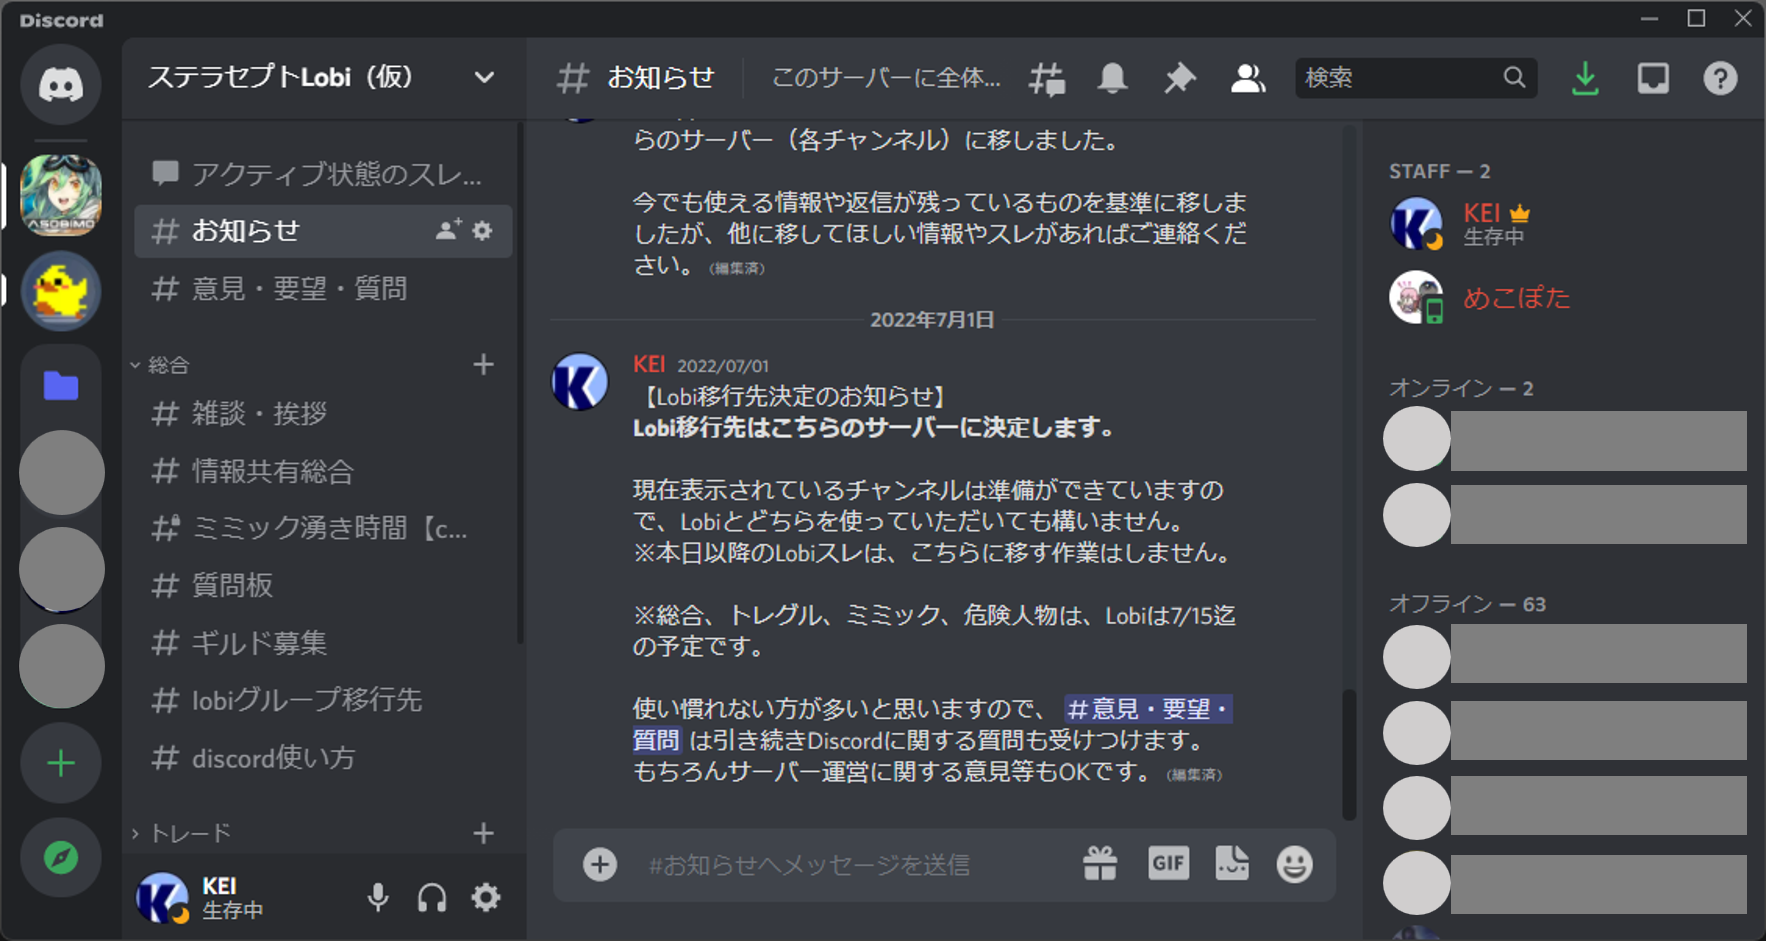Open Explore public servers compass icon

click(61, 858)
